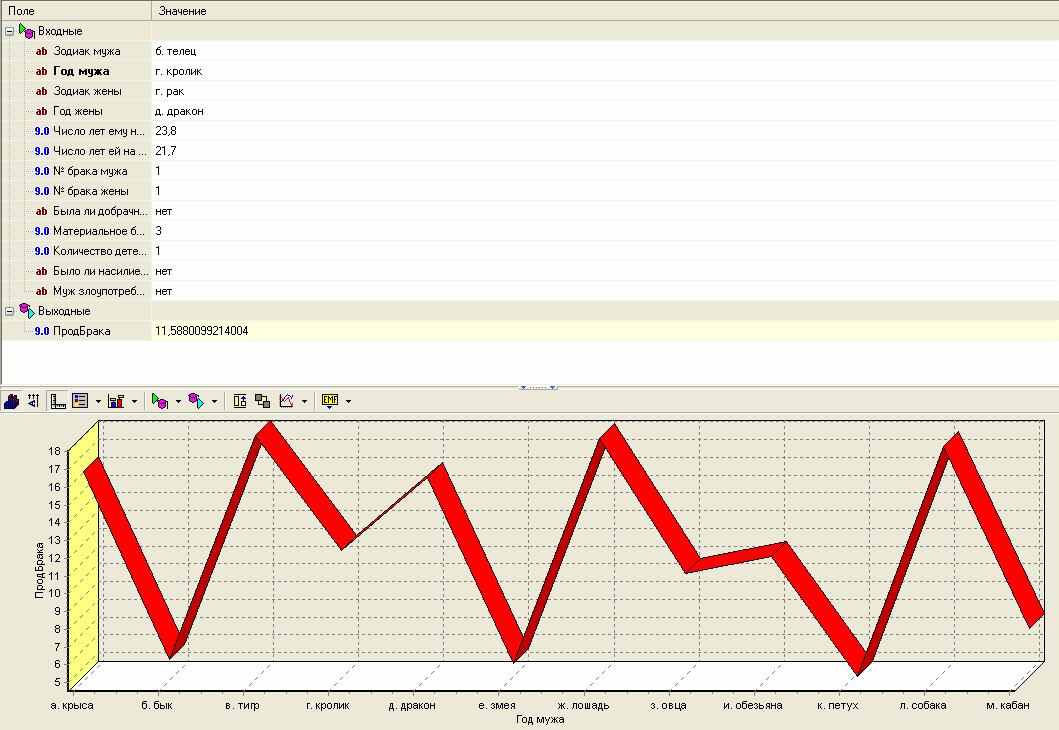Click the 'к. петух' axis label
1059x730 pixels.
837,706
